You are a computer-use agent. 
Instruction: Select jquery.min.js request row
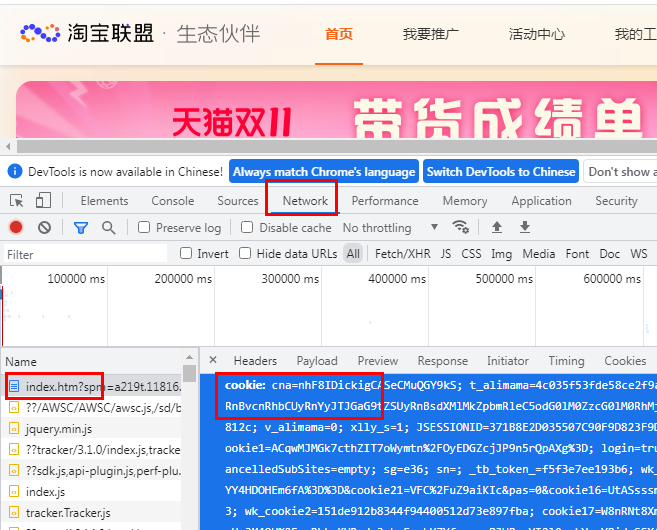92,429
